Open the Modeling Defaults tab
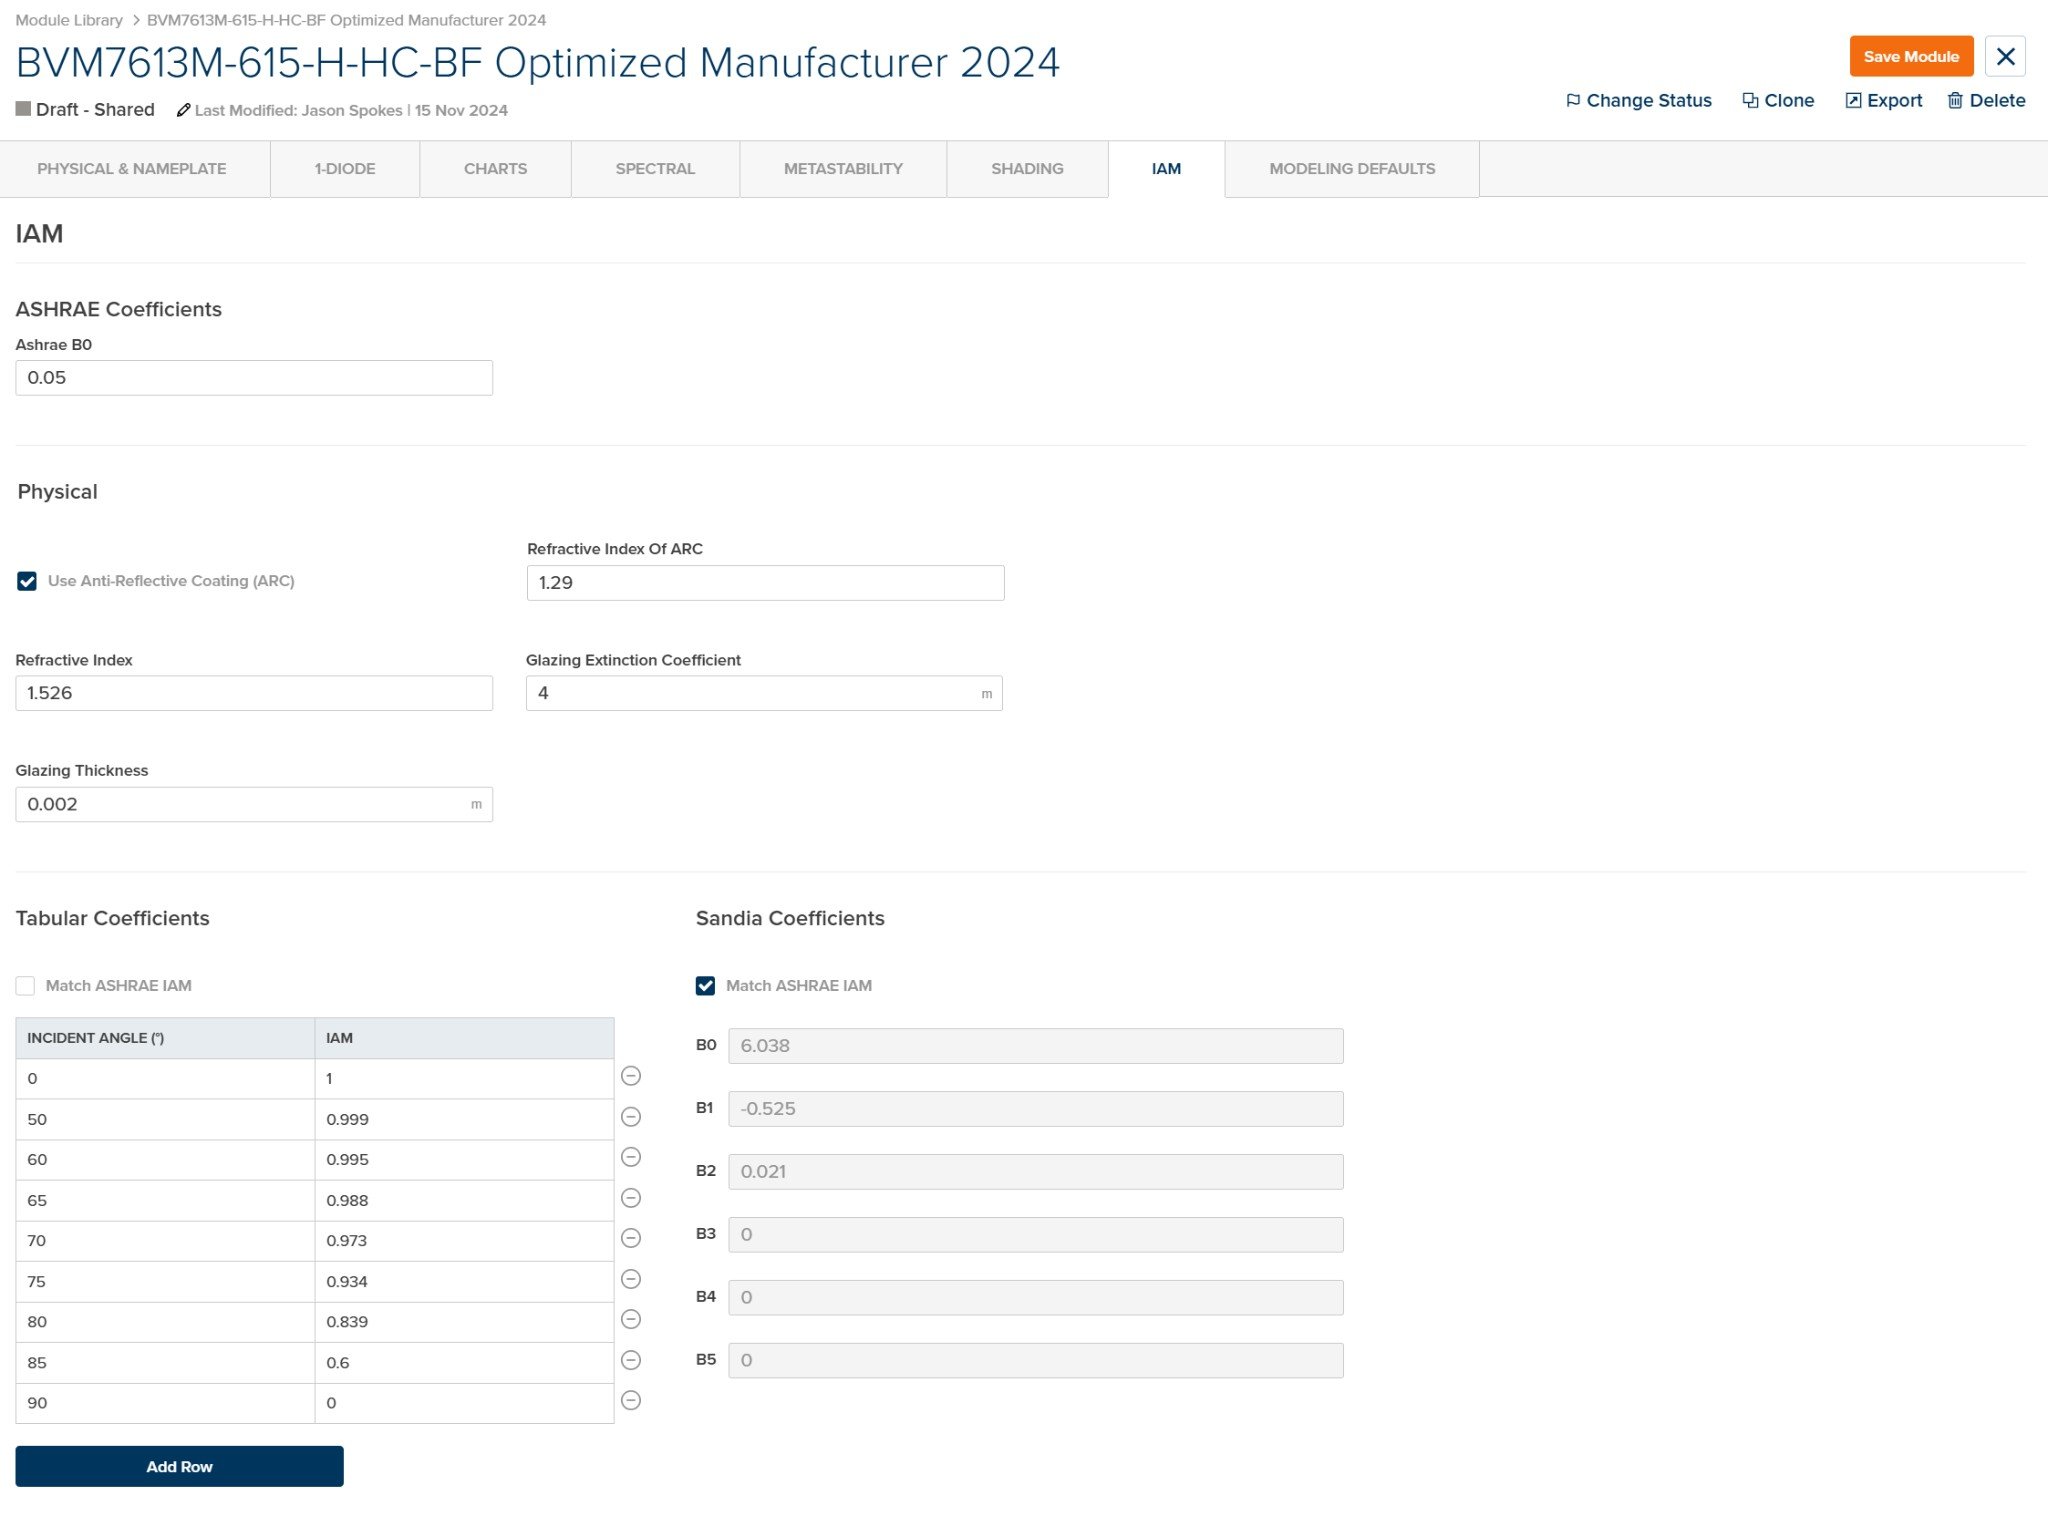The image size is (2048, 1516). tap(1352, 169)
